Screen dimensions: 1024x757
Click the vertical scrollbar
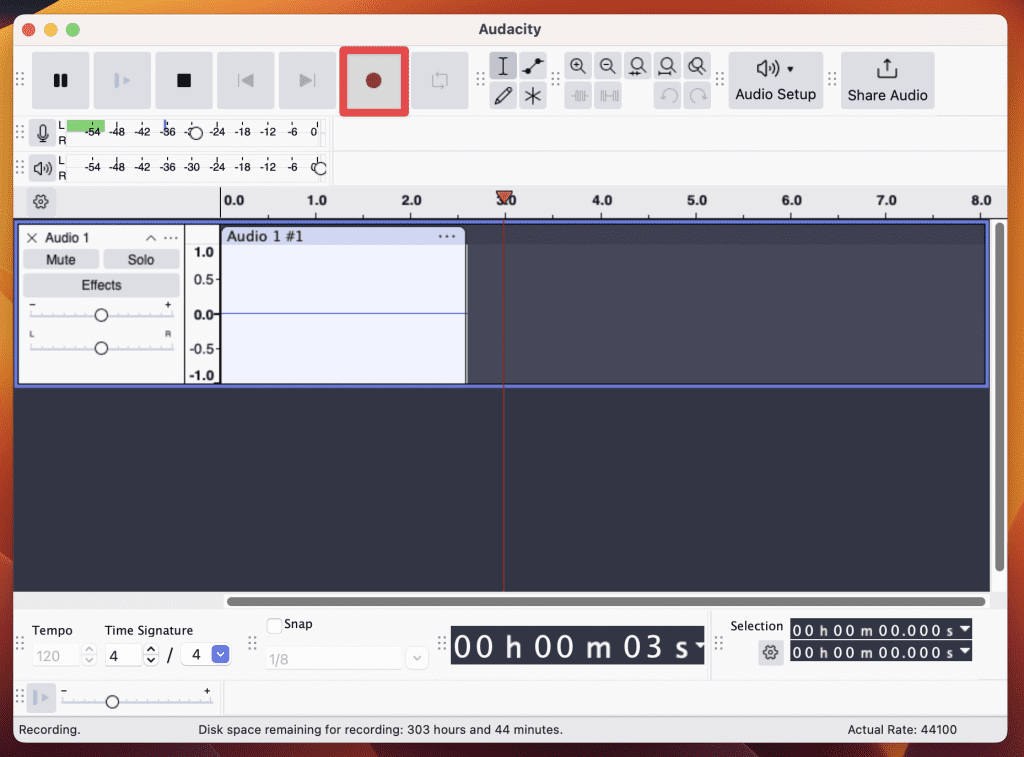pos(999,396)
